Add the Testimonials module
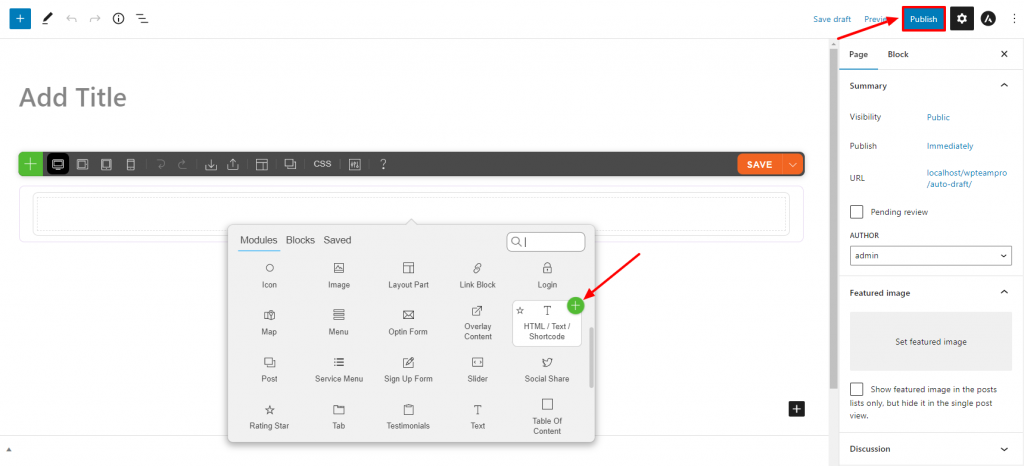 pyautogui.click(x=408, y=416)
